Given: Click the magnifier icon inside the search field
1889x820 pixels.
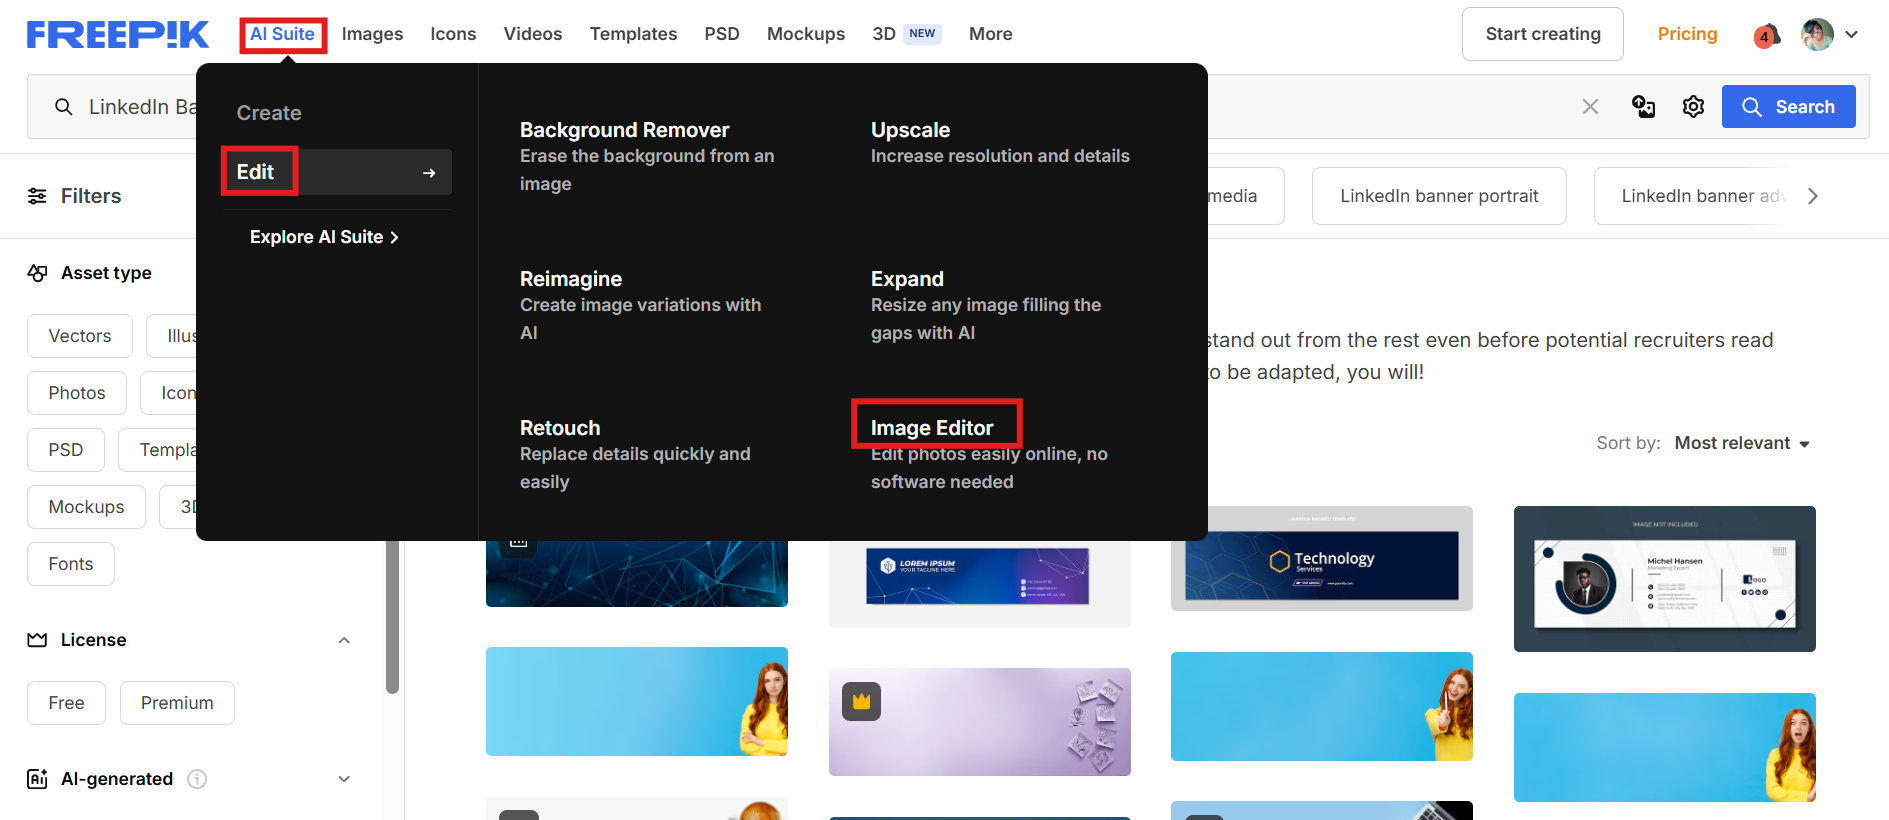Looking at the screenshot, I should pos(63,107).
